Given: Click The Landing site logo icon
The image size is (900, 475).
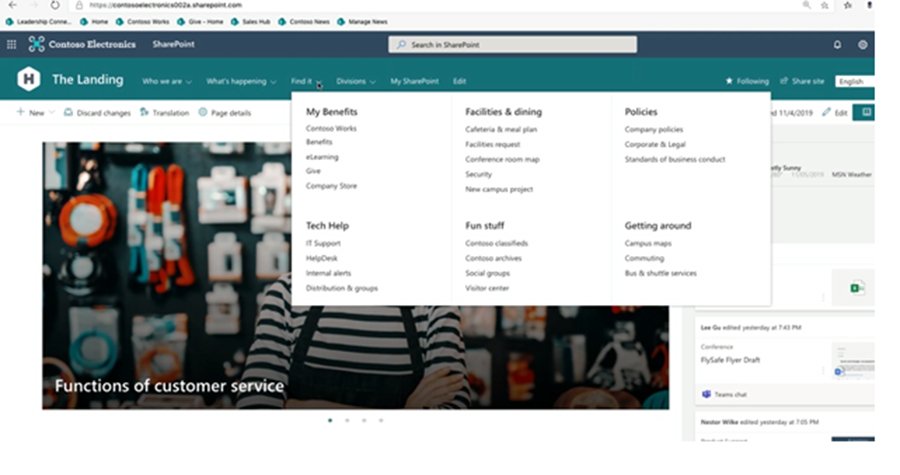Looking at the screenshot, I should (29, 80).
